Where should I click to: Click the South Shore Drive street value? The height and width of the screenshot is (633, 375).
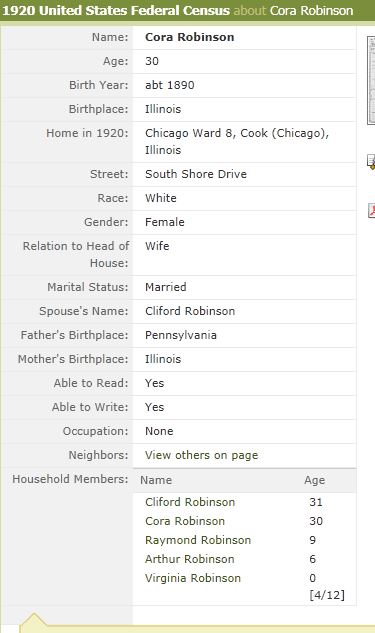(196, 174)
